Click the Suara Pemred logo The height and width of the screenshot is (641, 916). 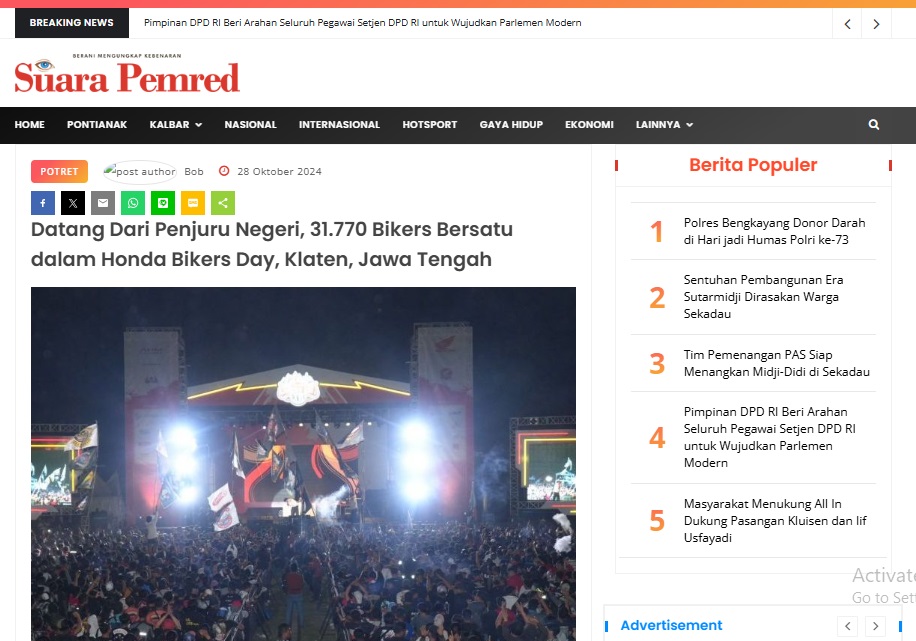click(x=127, y=74)
